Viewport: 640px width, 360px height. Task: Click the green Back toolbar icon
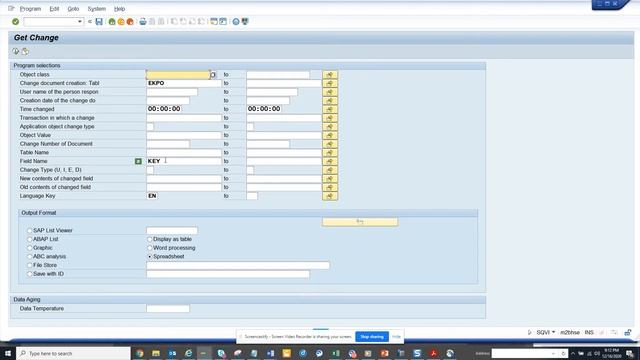click(112, 22)
